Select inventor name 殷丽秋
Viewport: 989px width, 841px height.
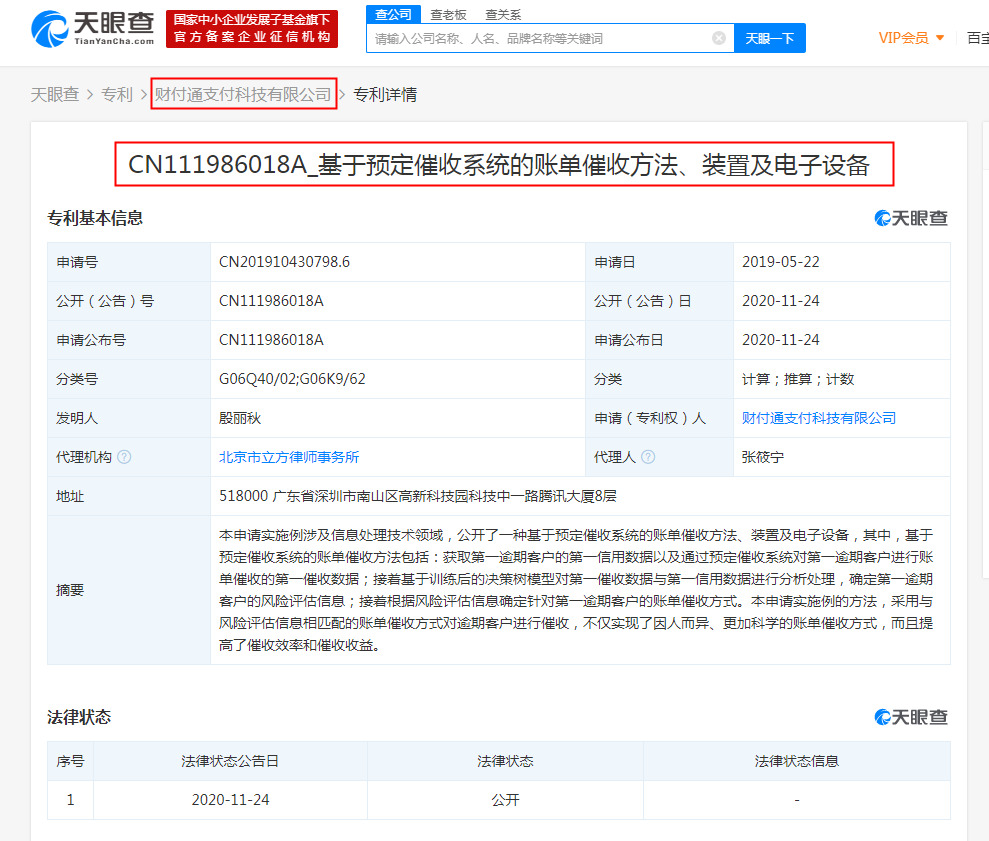click(240, 418)
